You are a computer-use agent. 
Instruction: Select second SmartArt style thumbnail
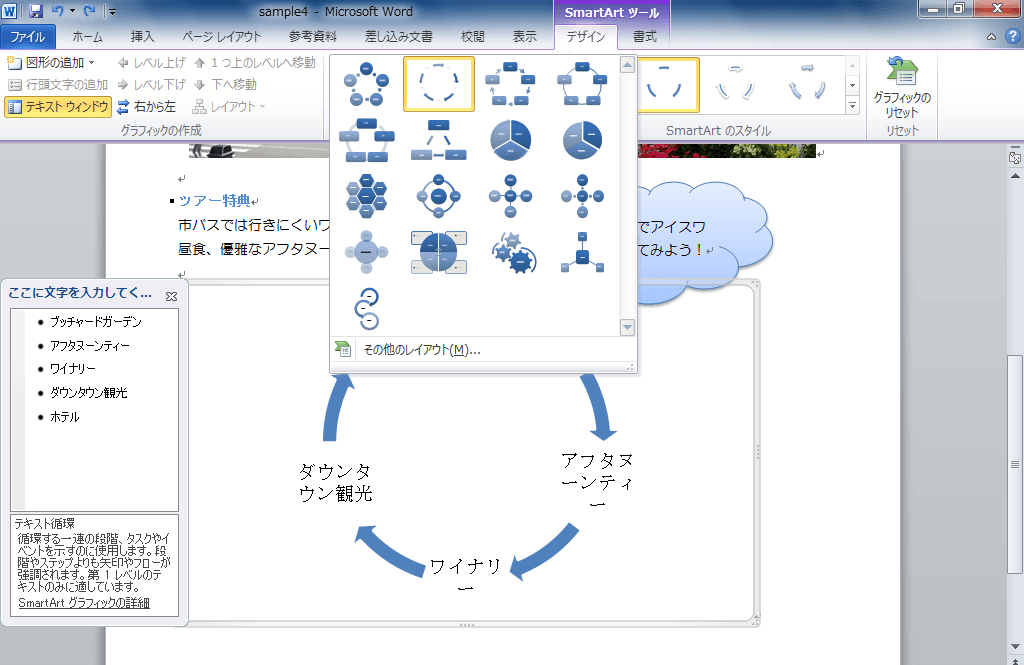[735, 85]
